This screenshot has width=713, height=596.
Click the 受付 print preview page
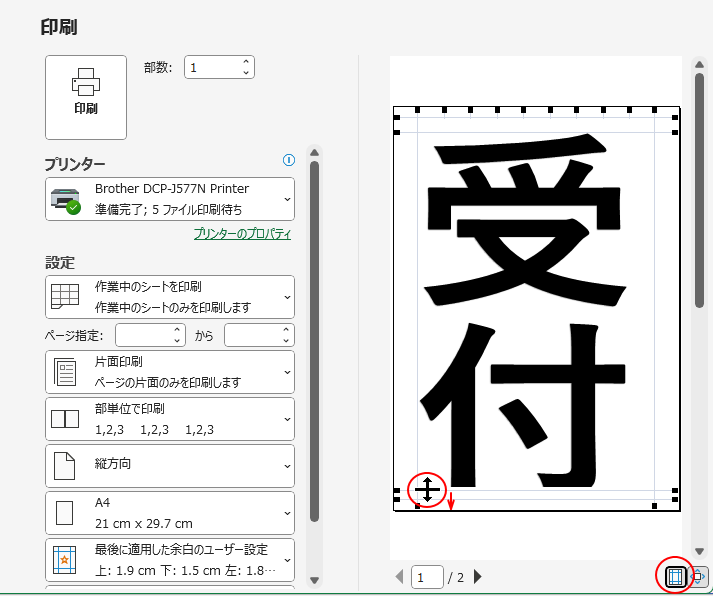[537, 309]
